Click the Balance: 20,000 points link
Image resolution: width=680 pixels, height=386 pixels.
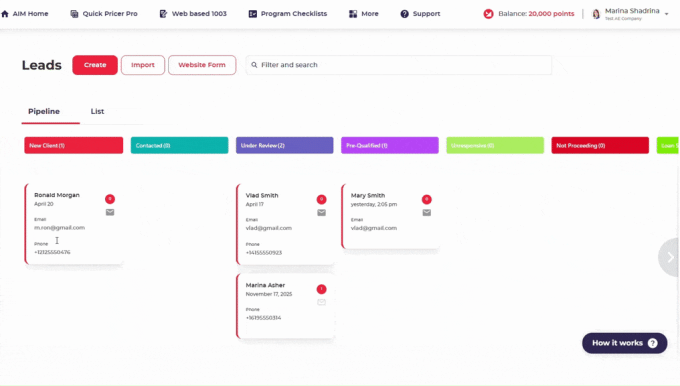pos(536,14)
